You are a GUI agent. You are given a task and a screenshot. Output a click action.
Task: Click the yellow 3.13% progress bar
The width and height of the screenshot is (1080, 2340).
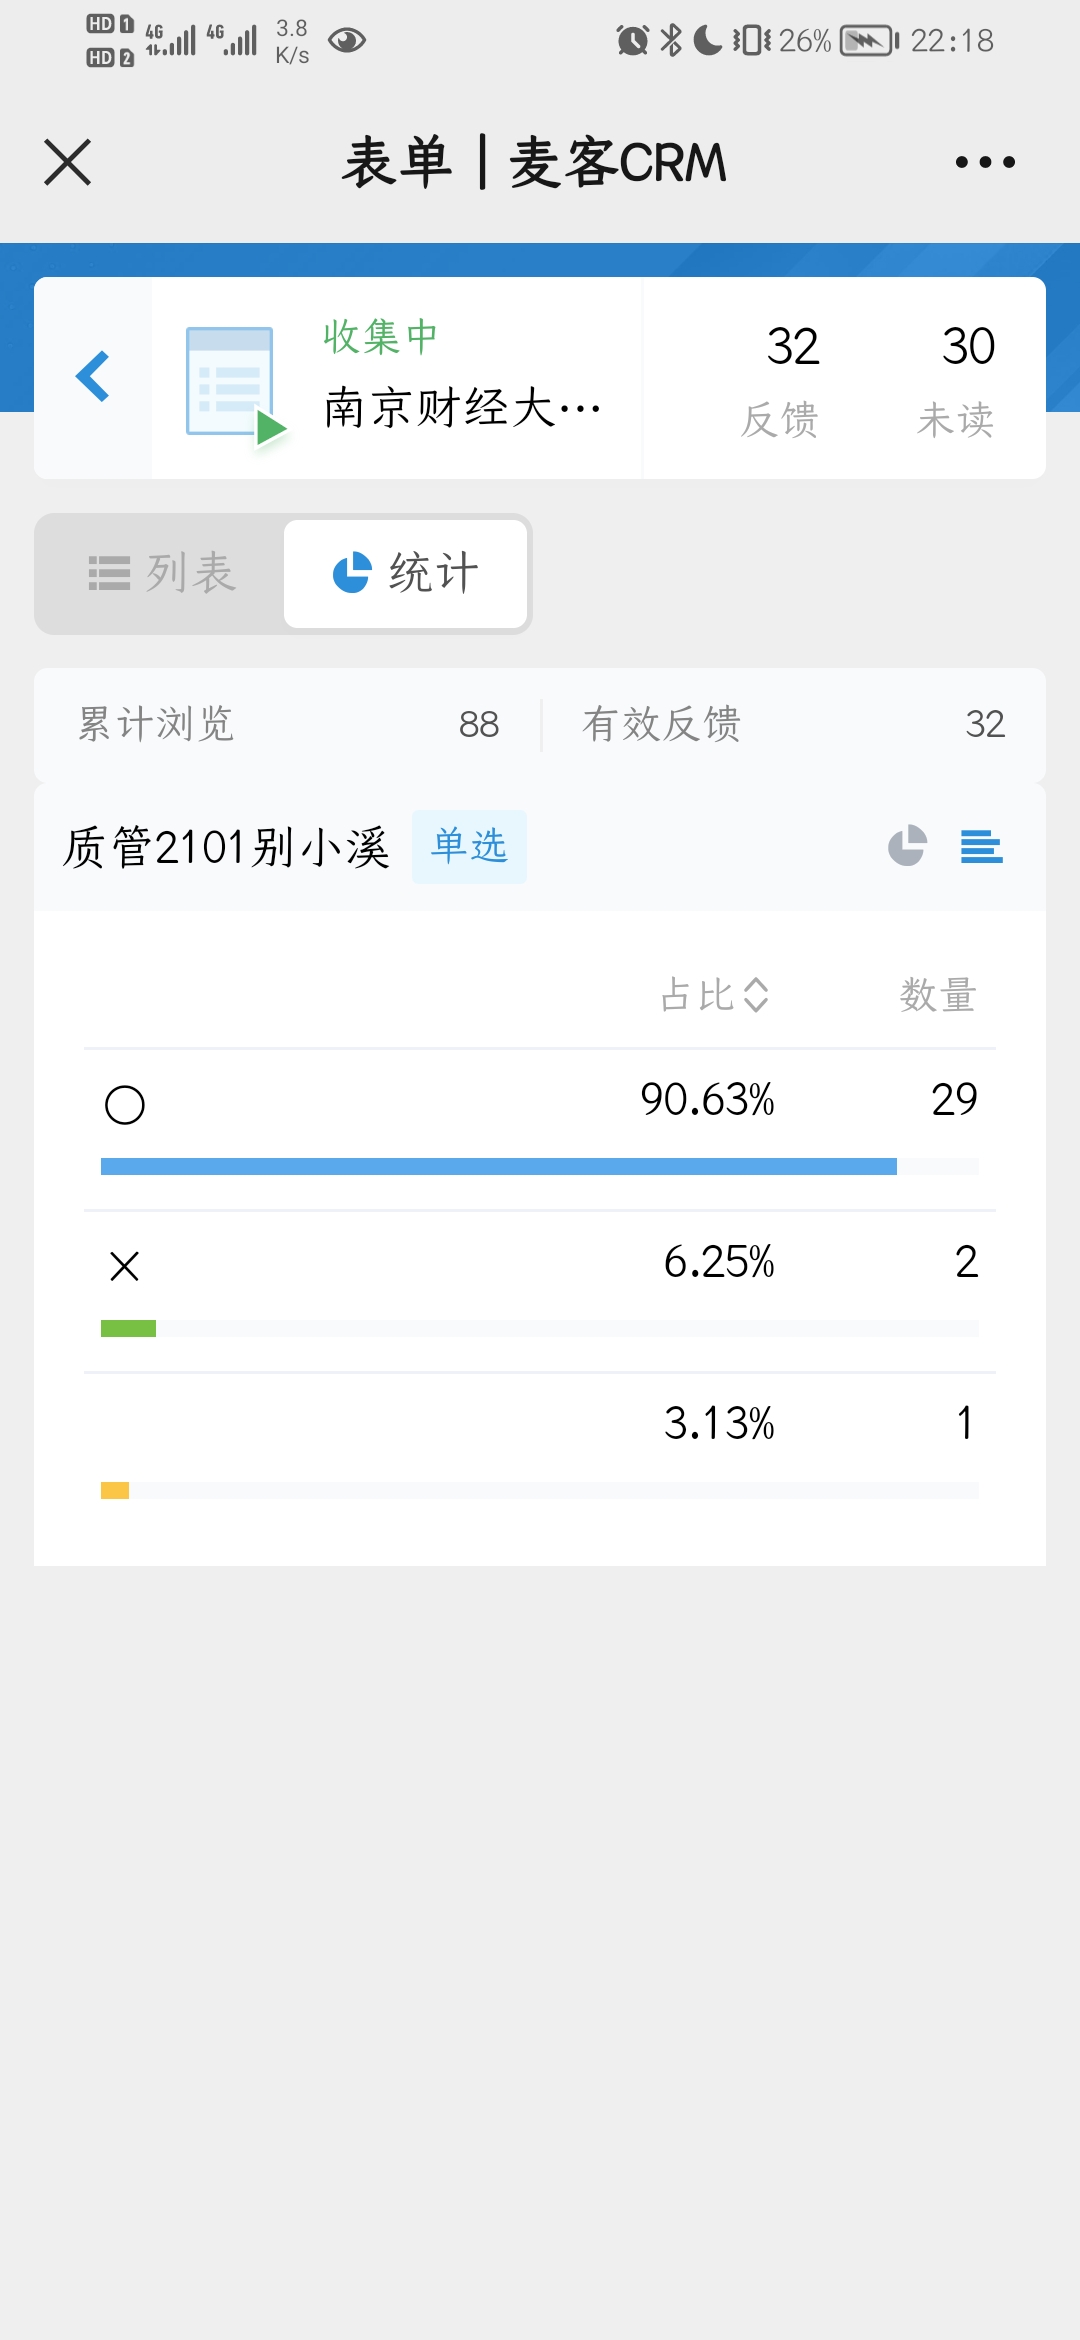pos(115,1490)
